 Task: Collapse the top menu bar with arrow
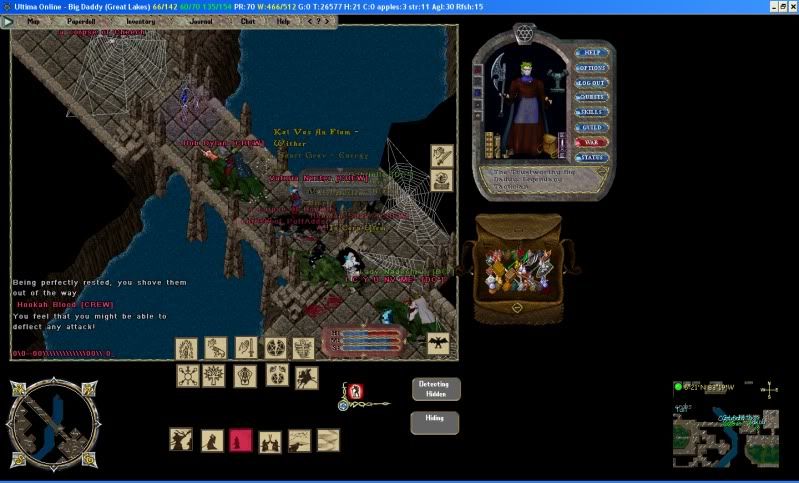pos(7,21)
